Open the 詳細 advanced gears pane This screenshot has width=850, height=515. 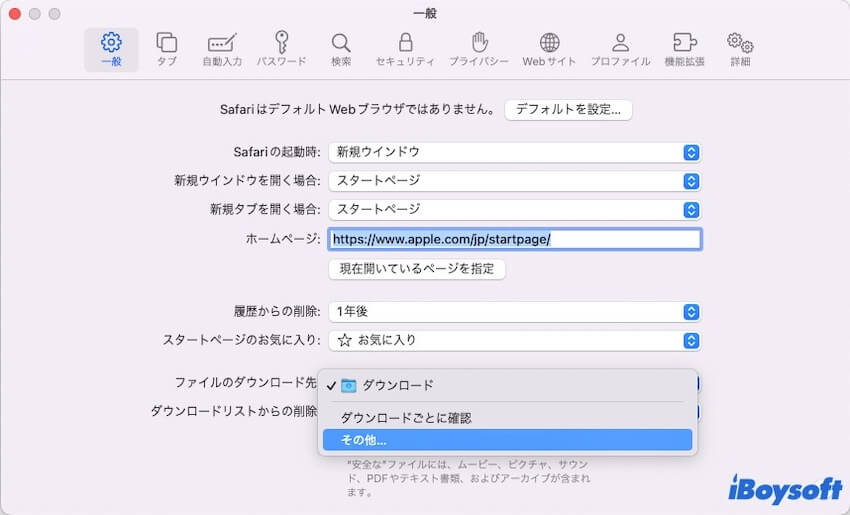point(740,50)
